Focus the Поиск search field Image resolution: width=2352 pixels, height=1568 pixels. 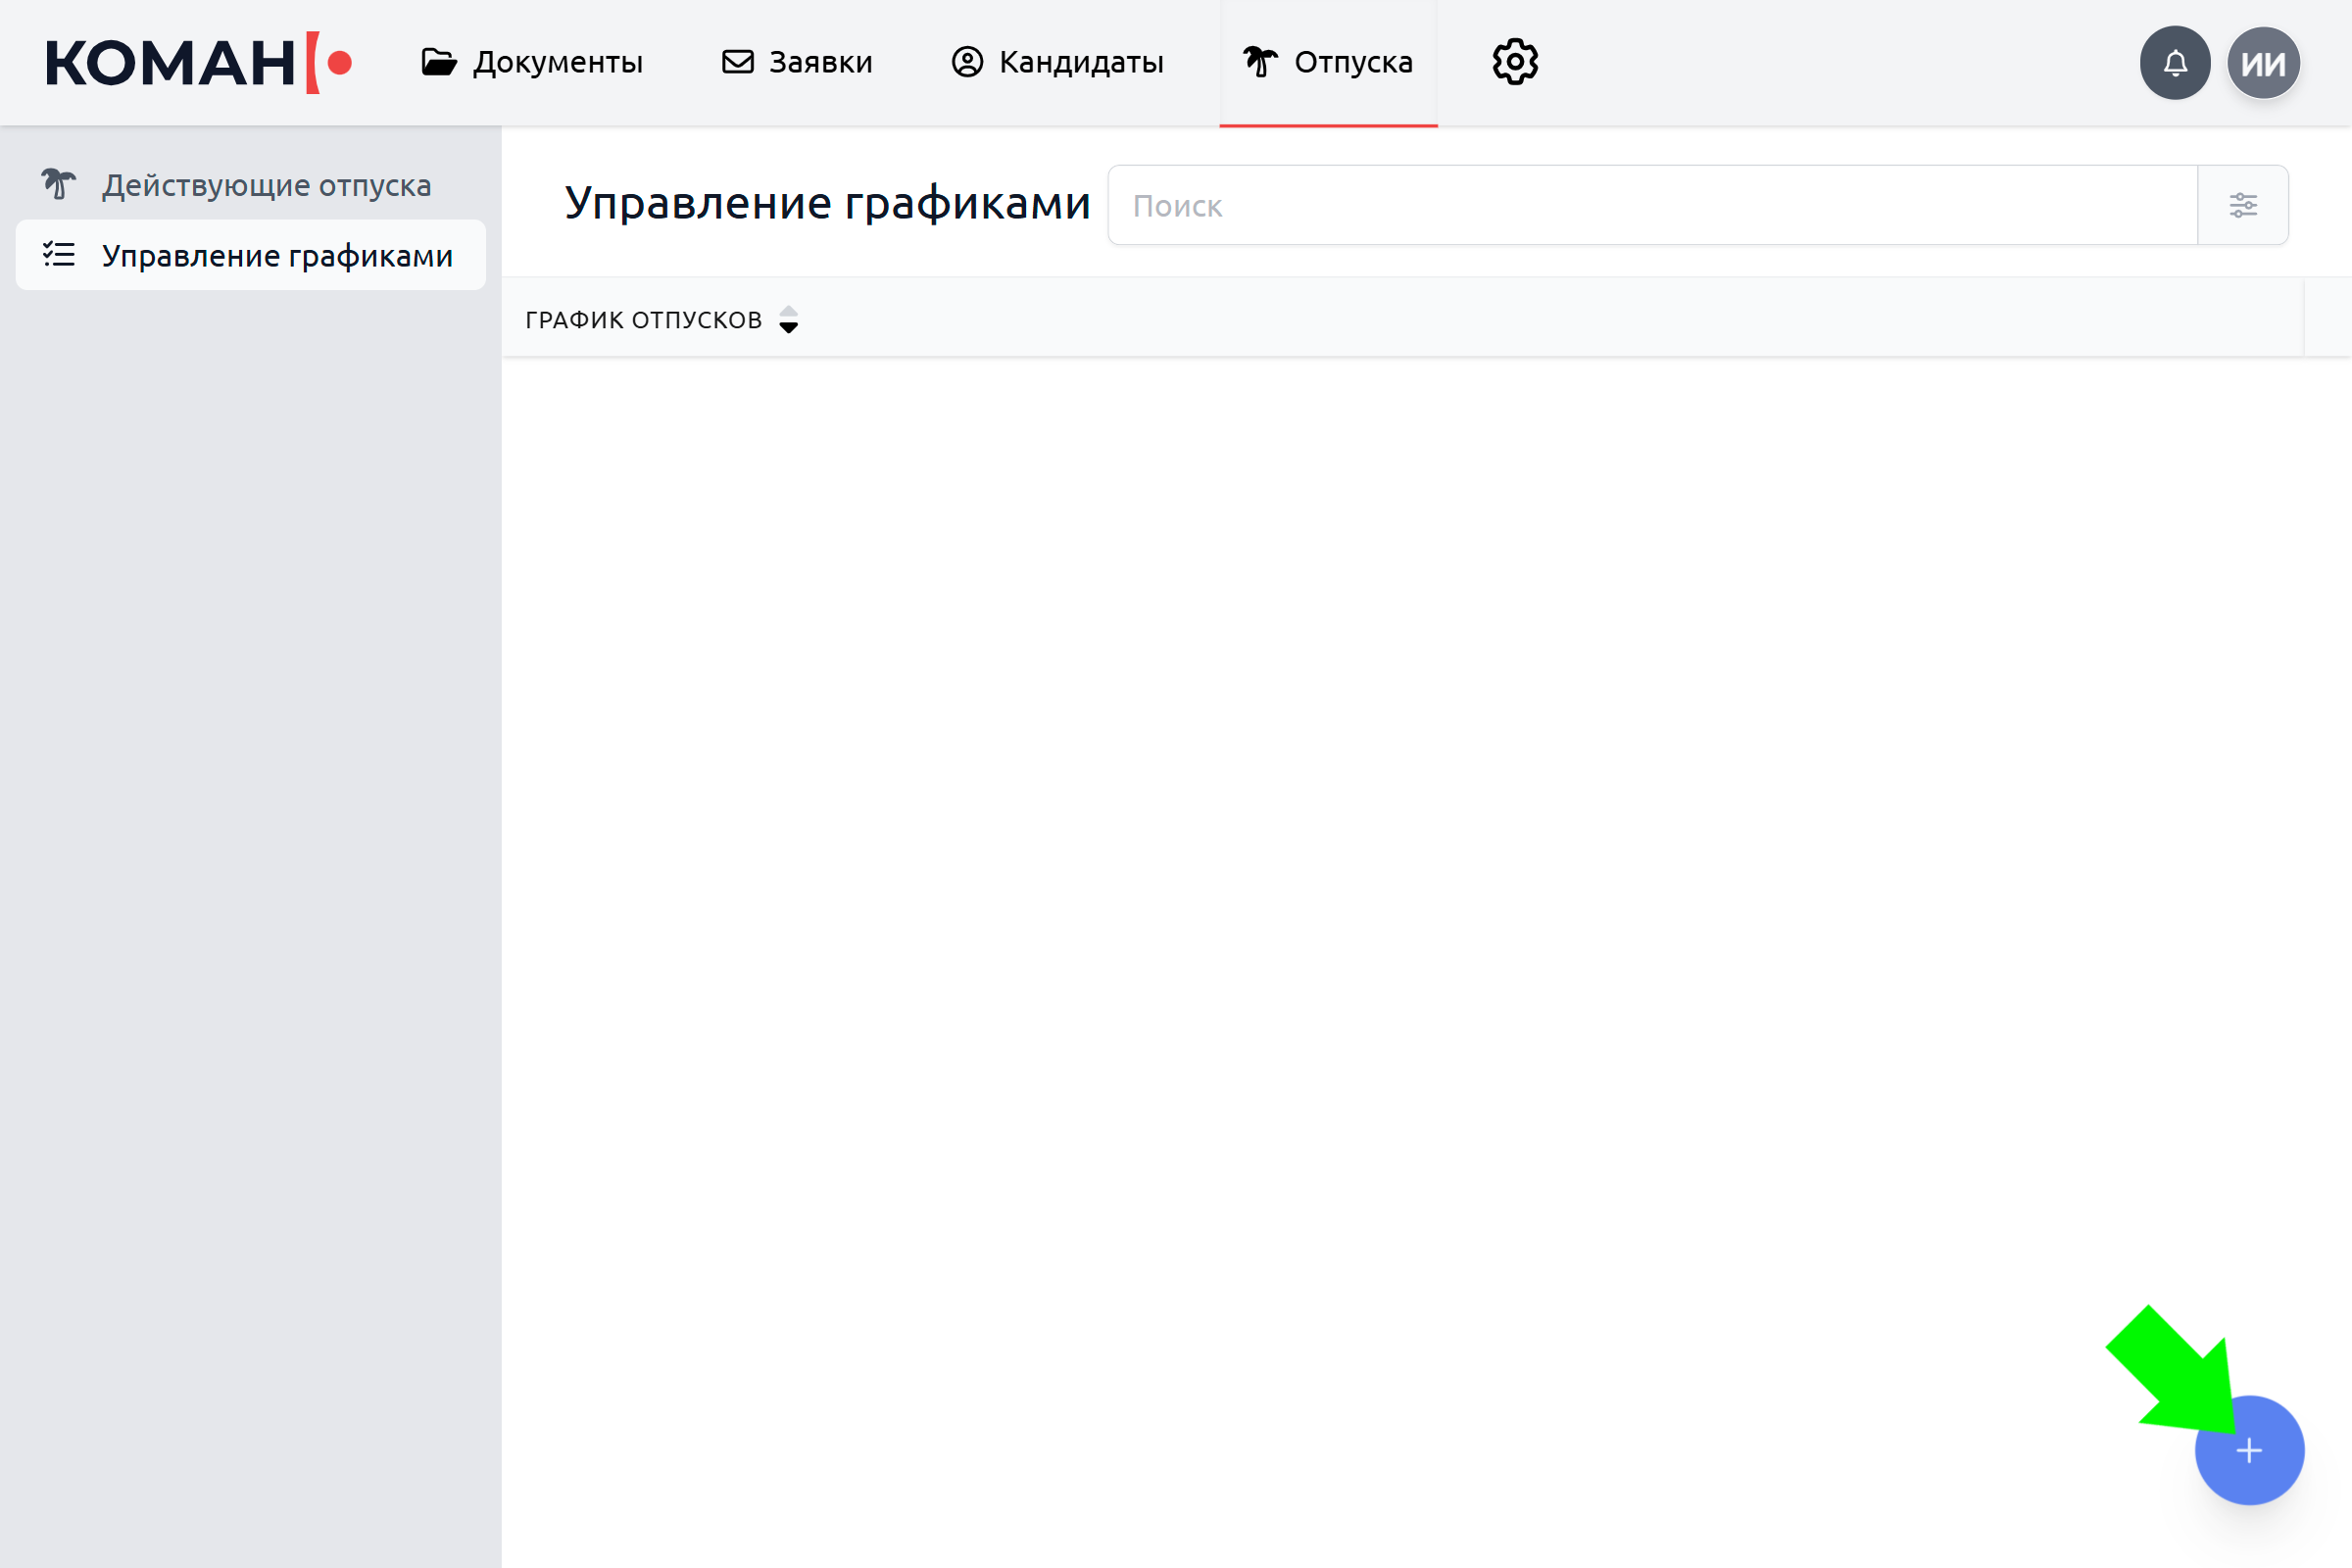[1652, 205]
